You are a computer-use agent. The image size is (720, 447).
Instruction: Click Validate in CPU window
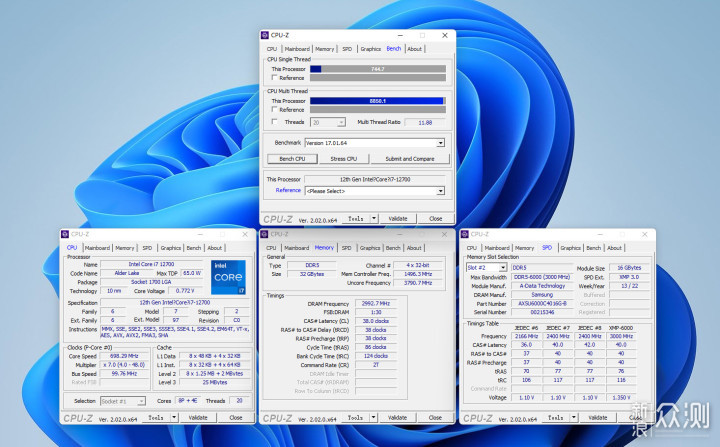click(198, 418)
